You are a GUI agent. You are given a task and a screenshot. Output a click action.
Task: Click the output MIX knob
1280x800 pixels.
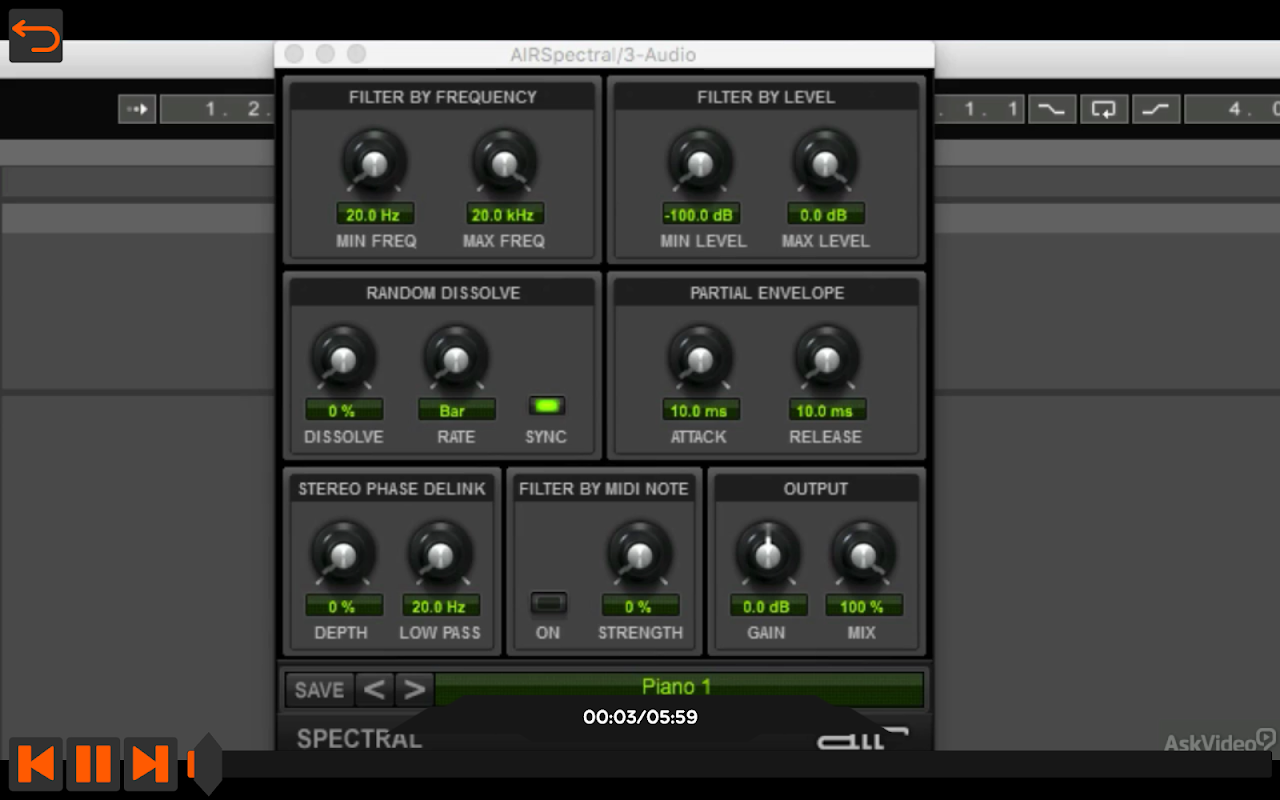[x=863, y=554]
